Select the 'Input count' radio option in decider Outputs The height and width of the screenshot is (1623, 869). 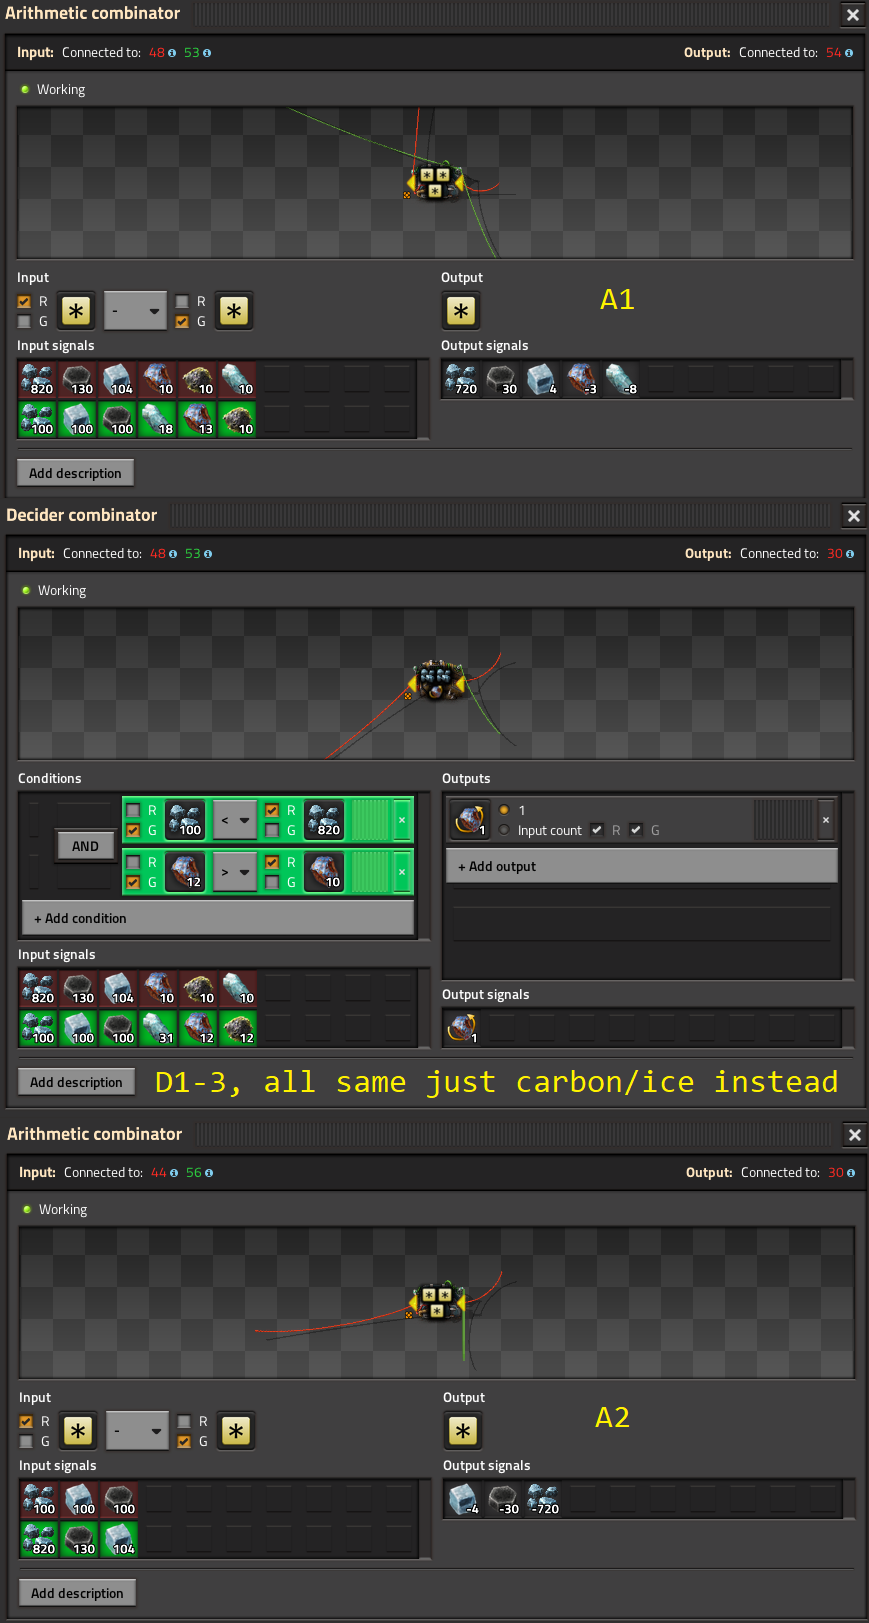pyautogui.click(x=504, y=830)
